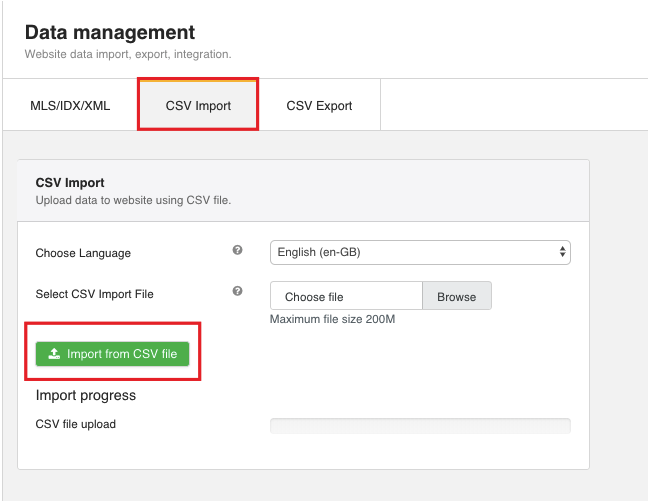Click the Select CSV Import File label
The width and height of the screenshot is (648, 501).
(95, 294)
